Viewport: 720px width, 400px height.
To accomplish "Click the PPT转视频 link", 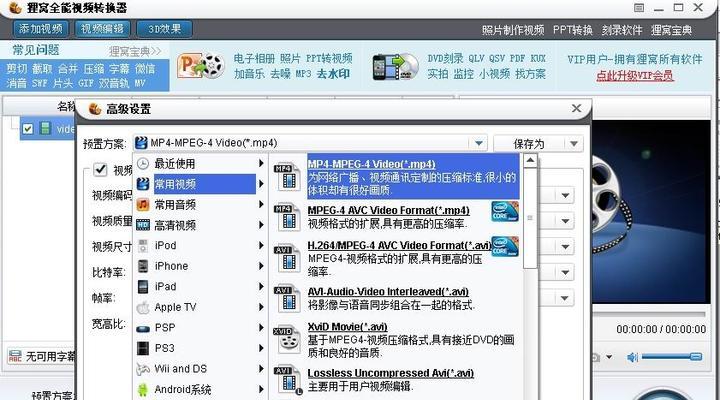I will pyautogui.click(x=329, y=59).
